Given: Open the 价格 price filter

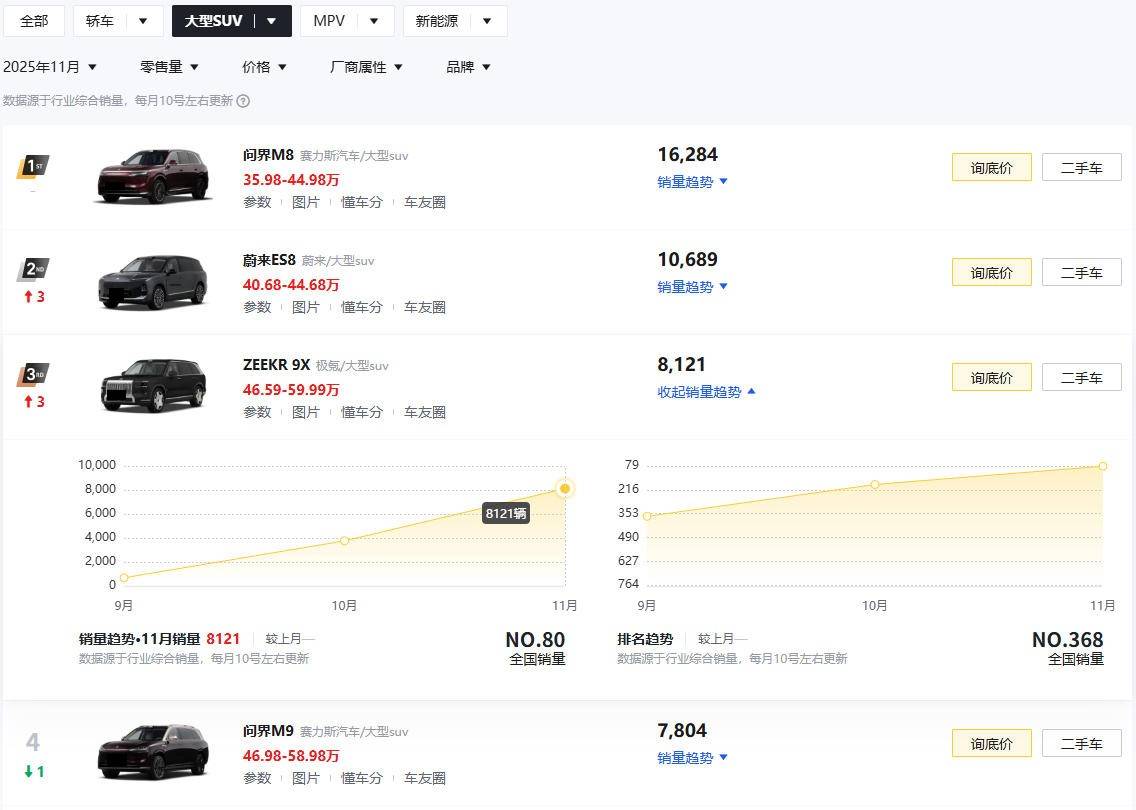Looking at the screenshot, I should 262,67.
